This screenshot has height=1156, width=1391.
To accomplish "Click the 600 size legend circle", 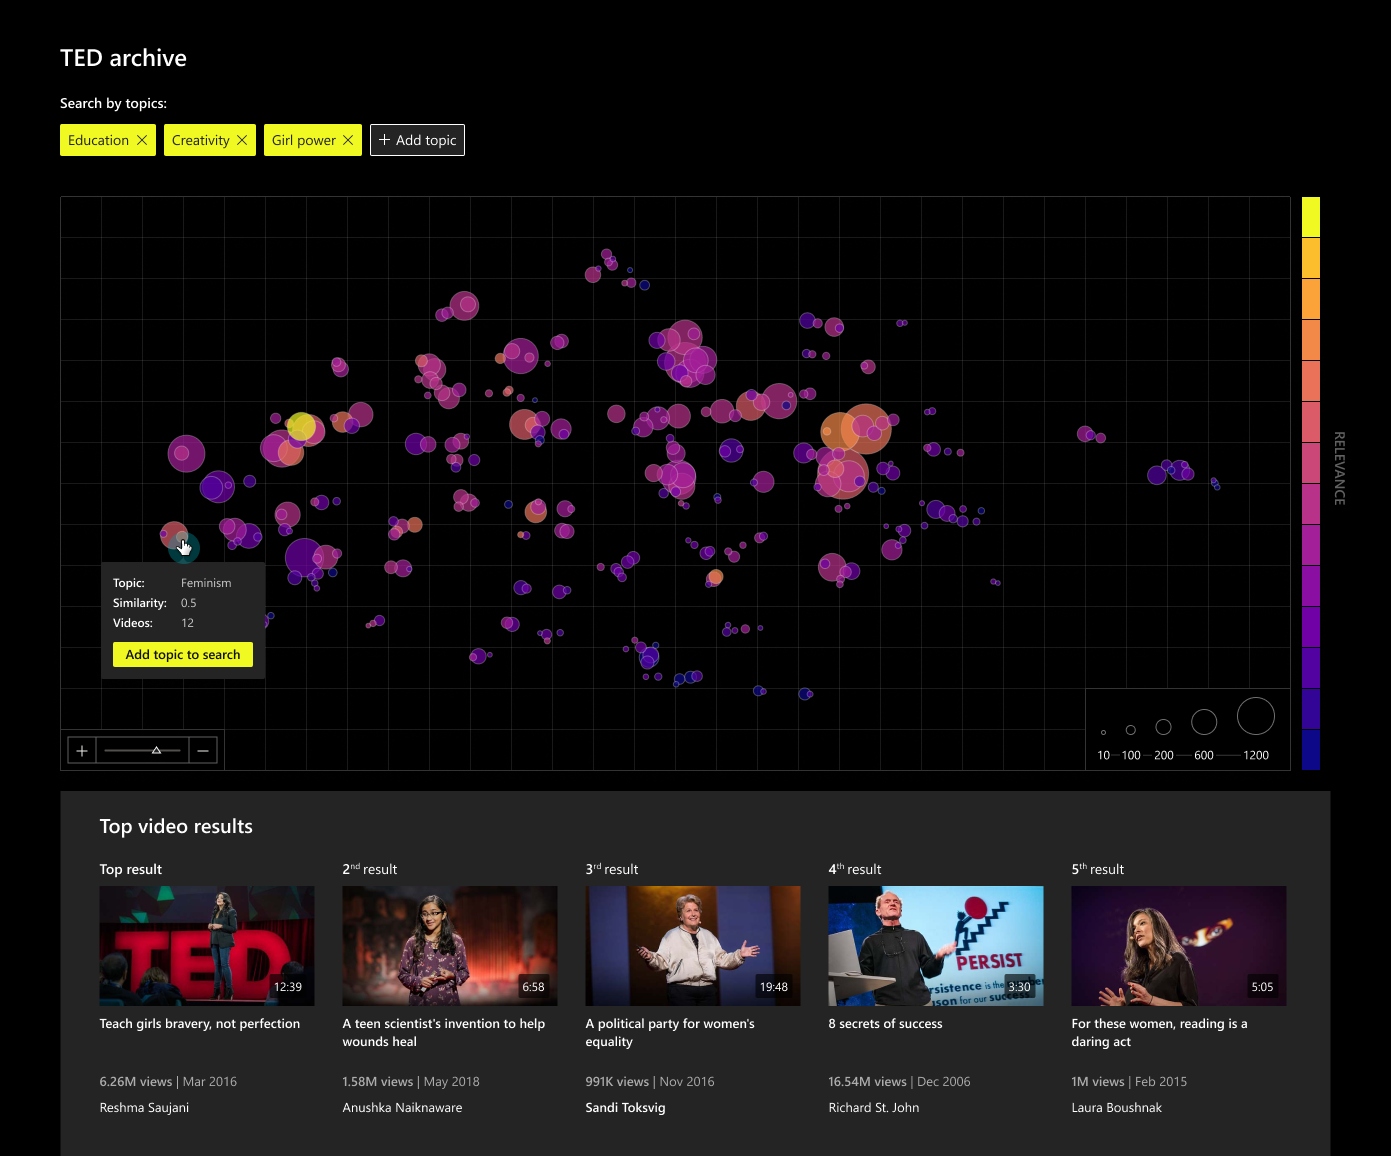I will coord(1204,722).
